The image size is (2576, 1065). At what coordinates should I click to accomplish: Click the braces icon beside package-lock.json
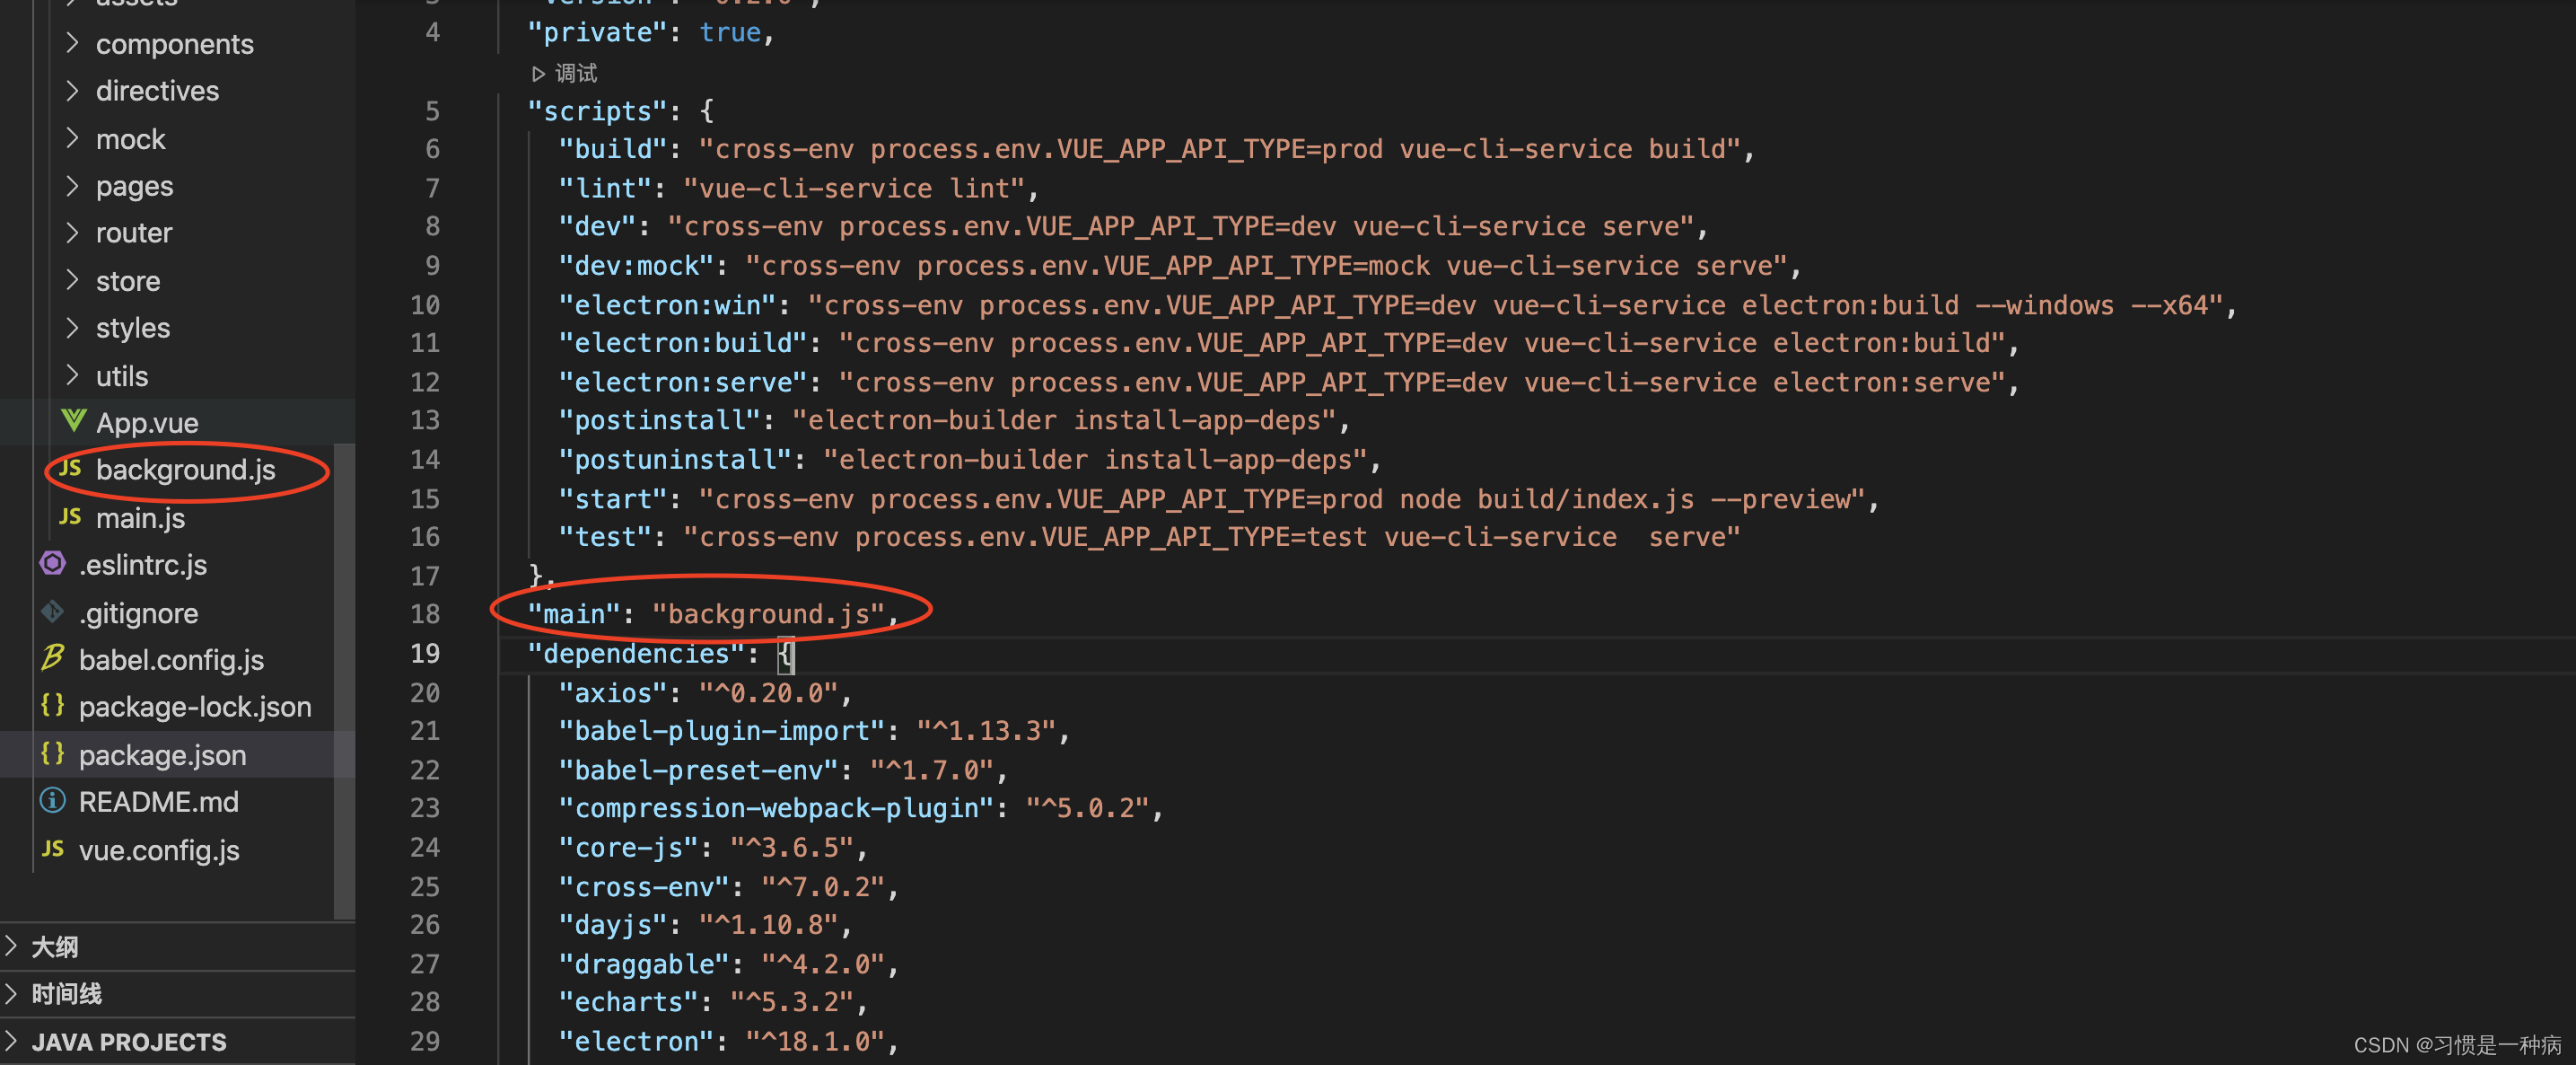[53, 705]
